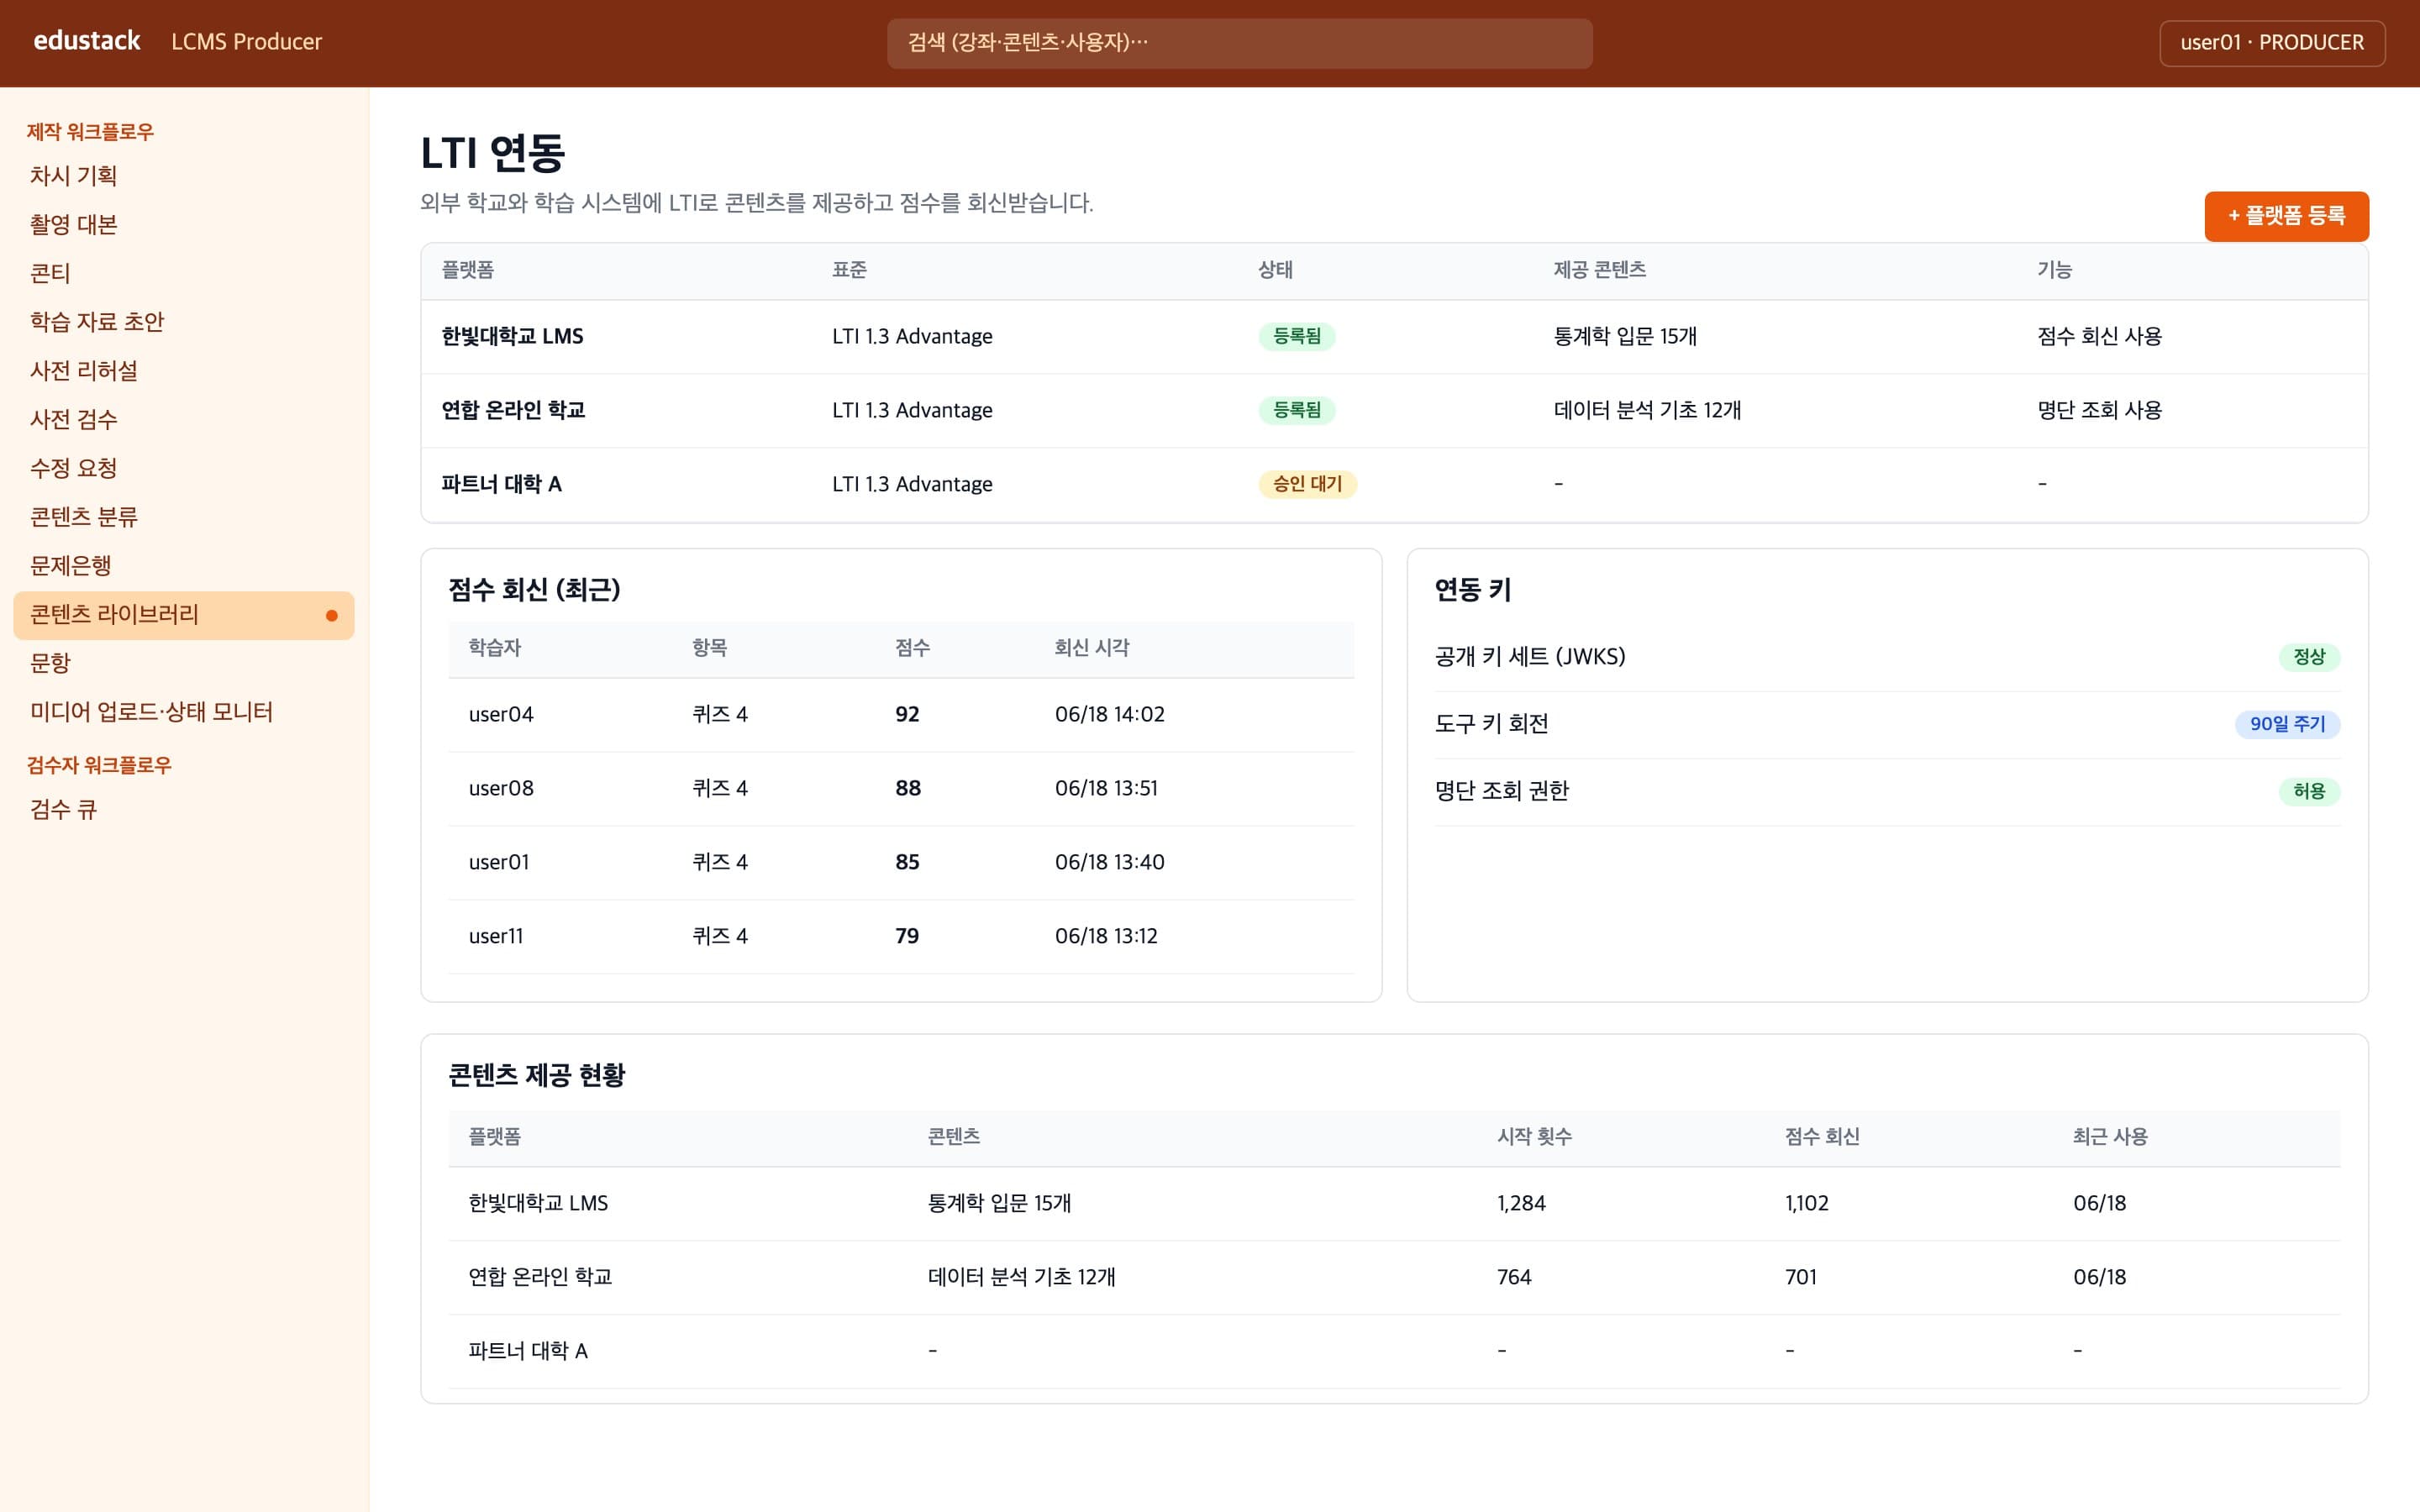Click the 허용 badge for 명단 조회 권한

click(2309, 791)
